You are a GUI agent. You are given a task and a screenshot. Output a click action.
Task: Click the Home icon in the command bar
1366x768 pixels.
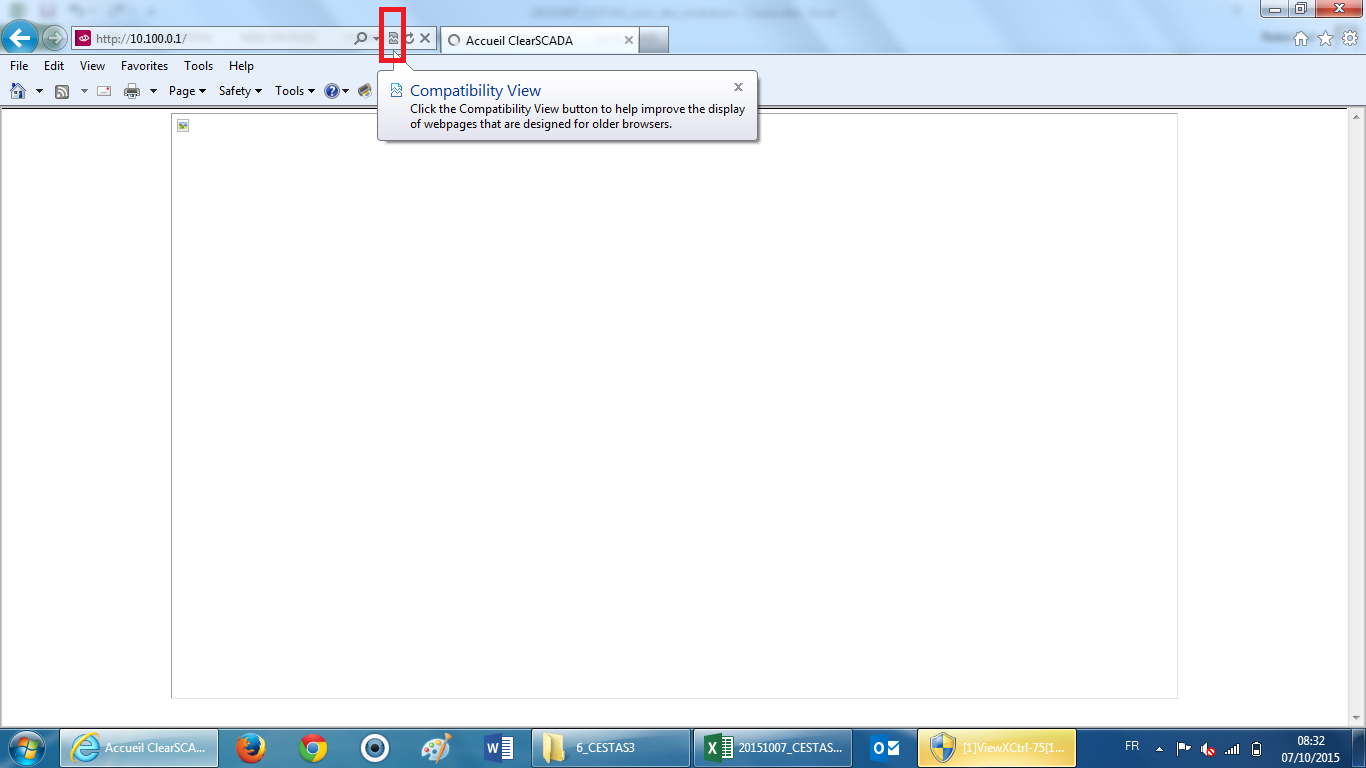[x=18, y=91]
